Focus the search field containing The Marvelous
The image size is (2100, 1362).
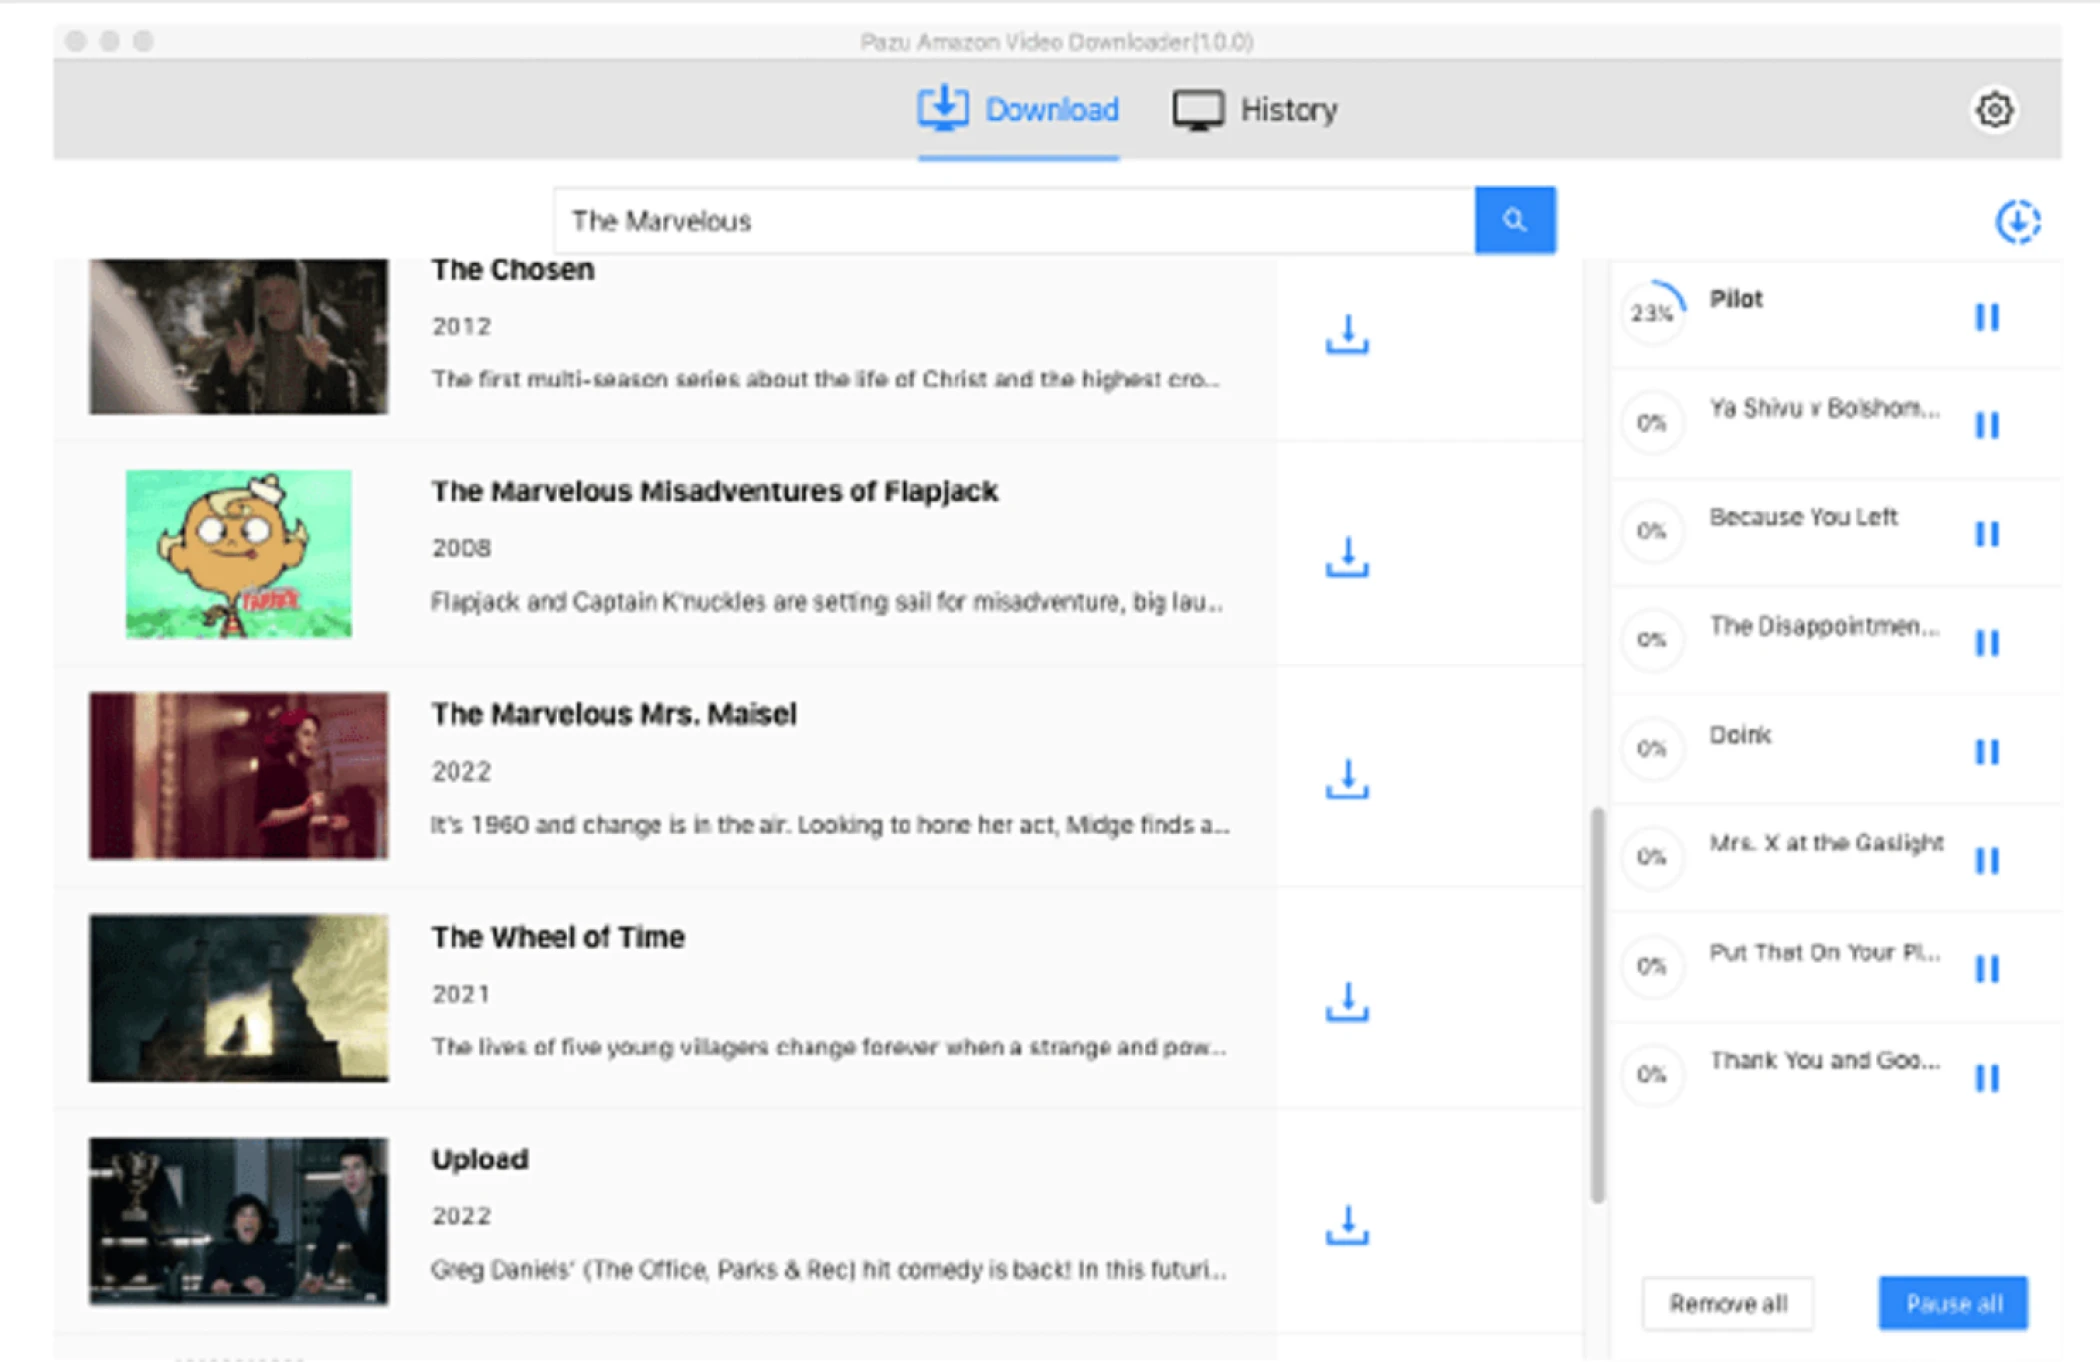point(1014,220)
